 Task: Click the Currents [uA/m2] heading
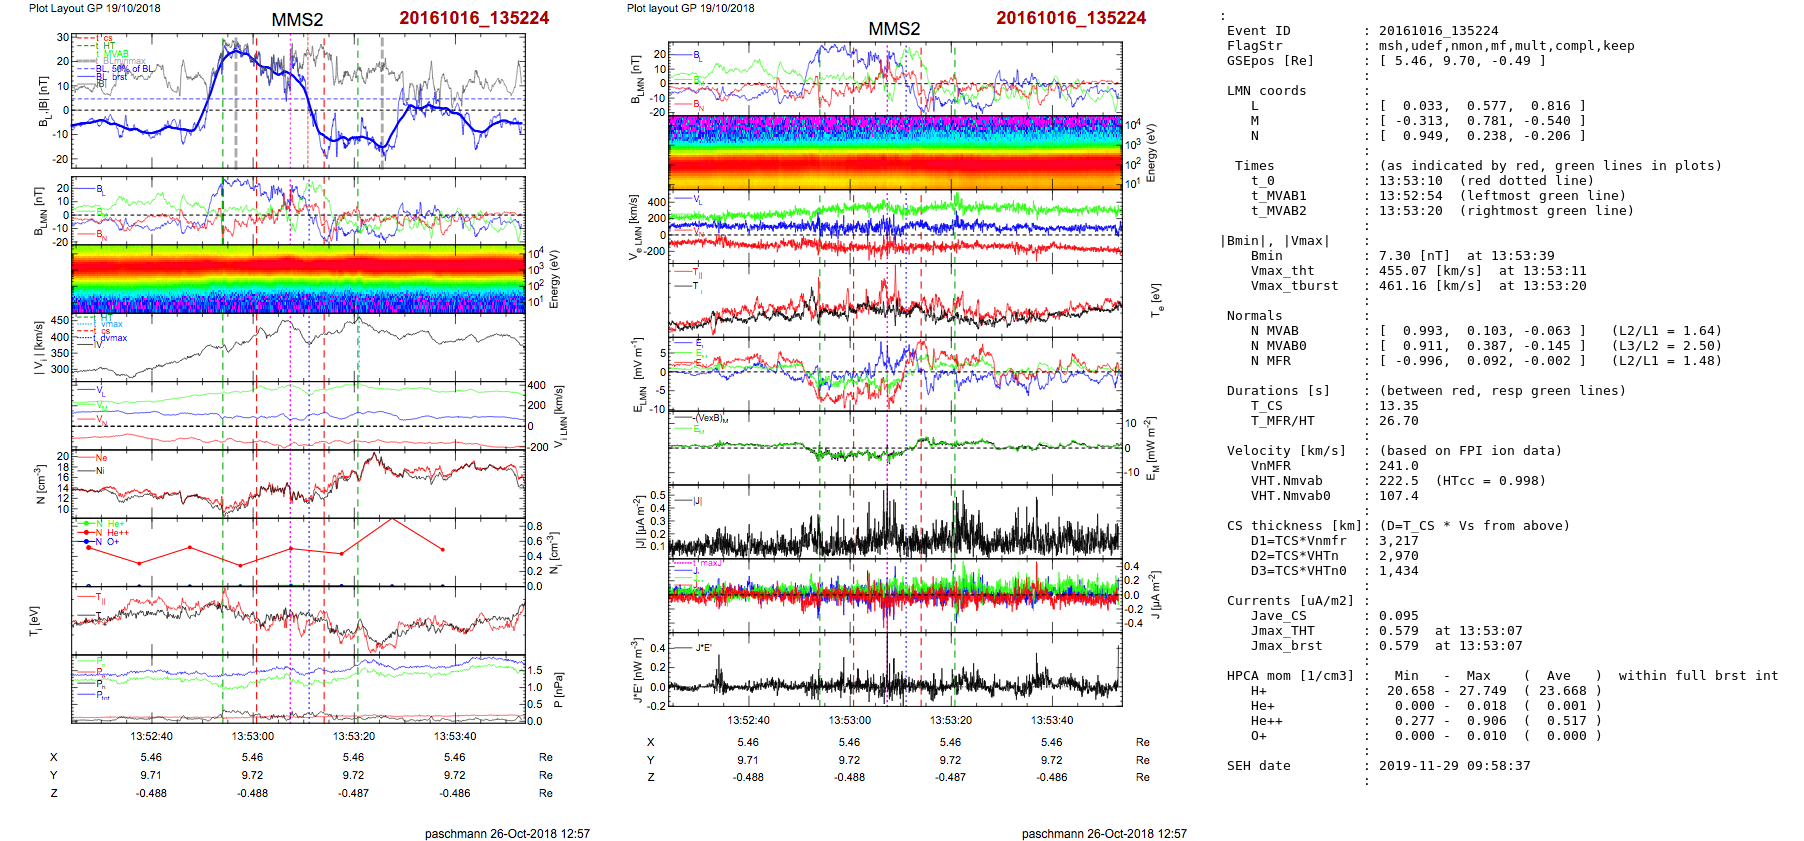coord(1290,601)
